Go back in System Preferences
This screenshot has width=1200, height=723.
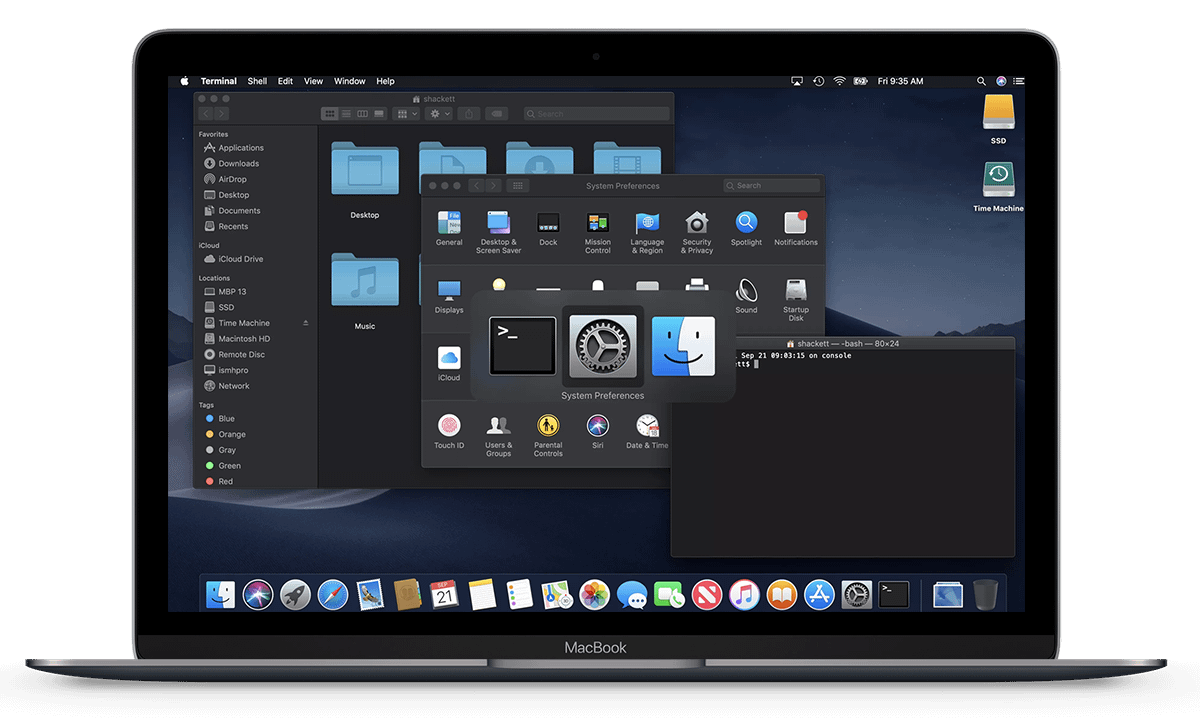pyautogui.click(x=477, y=185)
